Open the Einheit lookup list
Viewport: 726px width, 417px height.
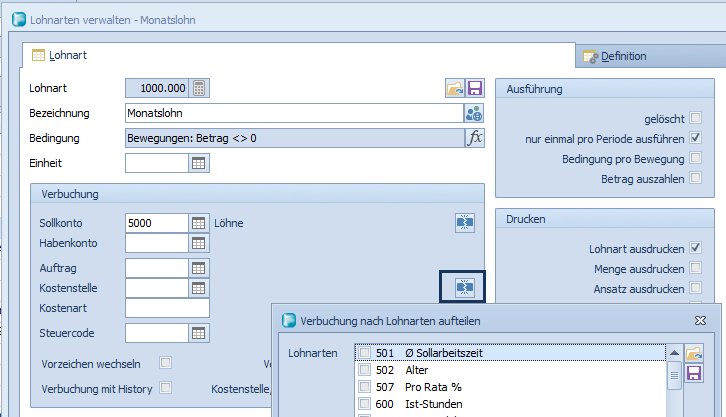tap(199, 163)
